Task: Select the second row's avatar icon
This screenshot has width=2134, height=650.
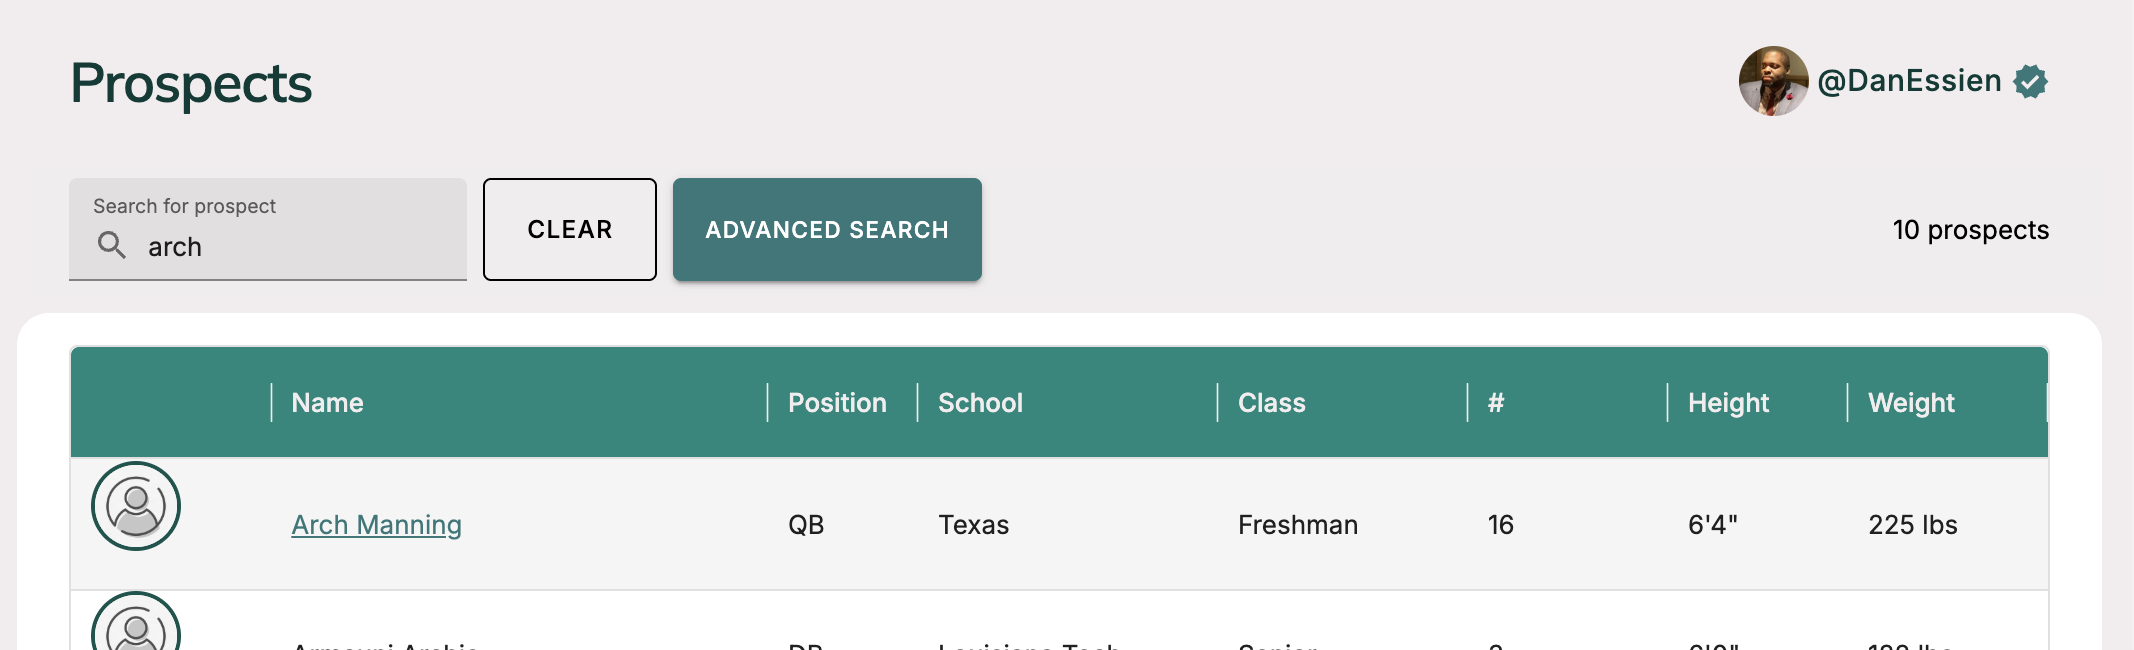Action: pyautogui.click(x=136, y=625)
